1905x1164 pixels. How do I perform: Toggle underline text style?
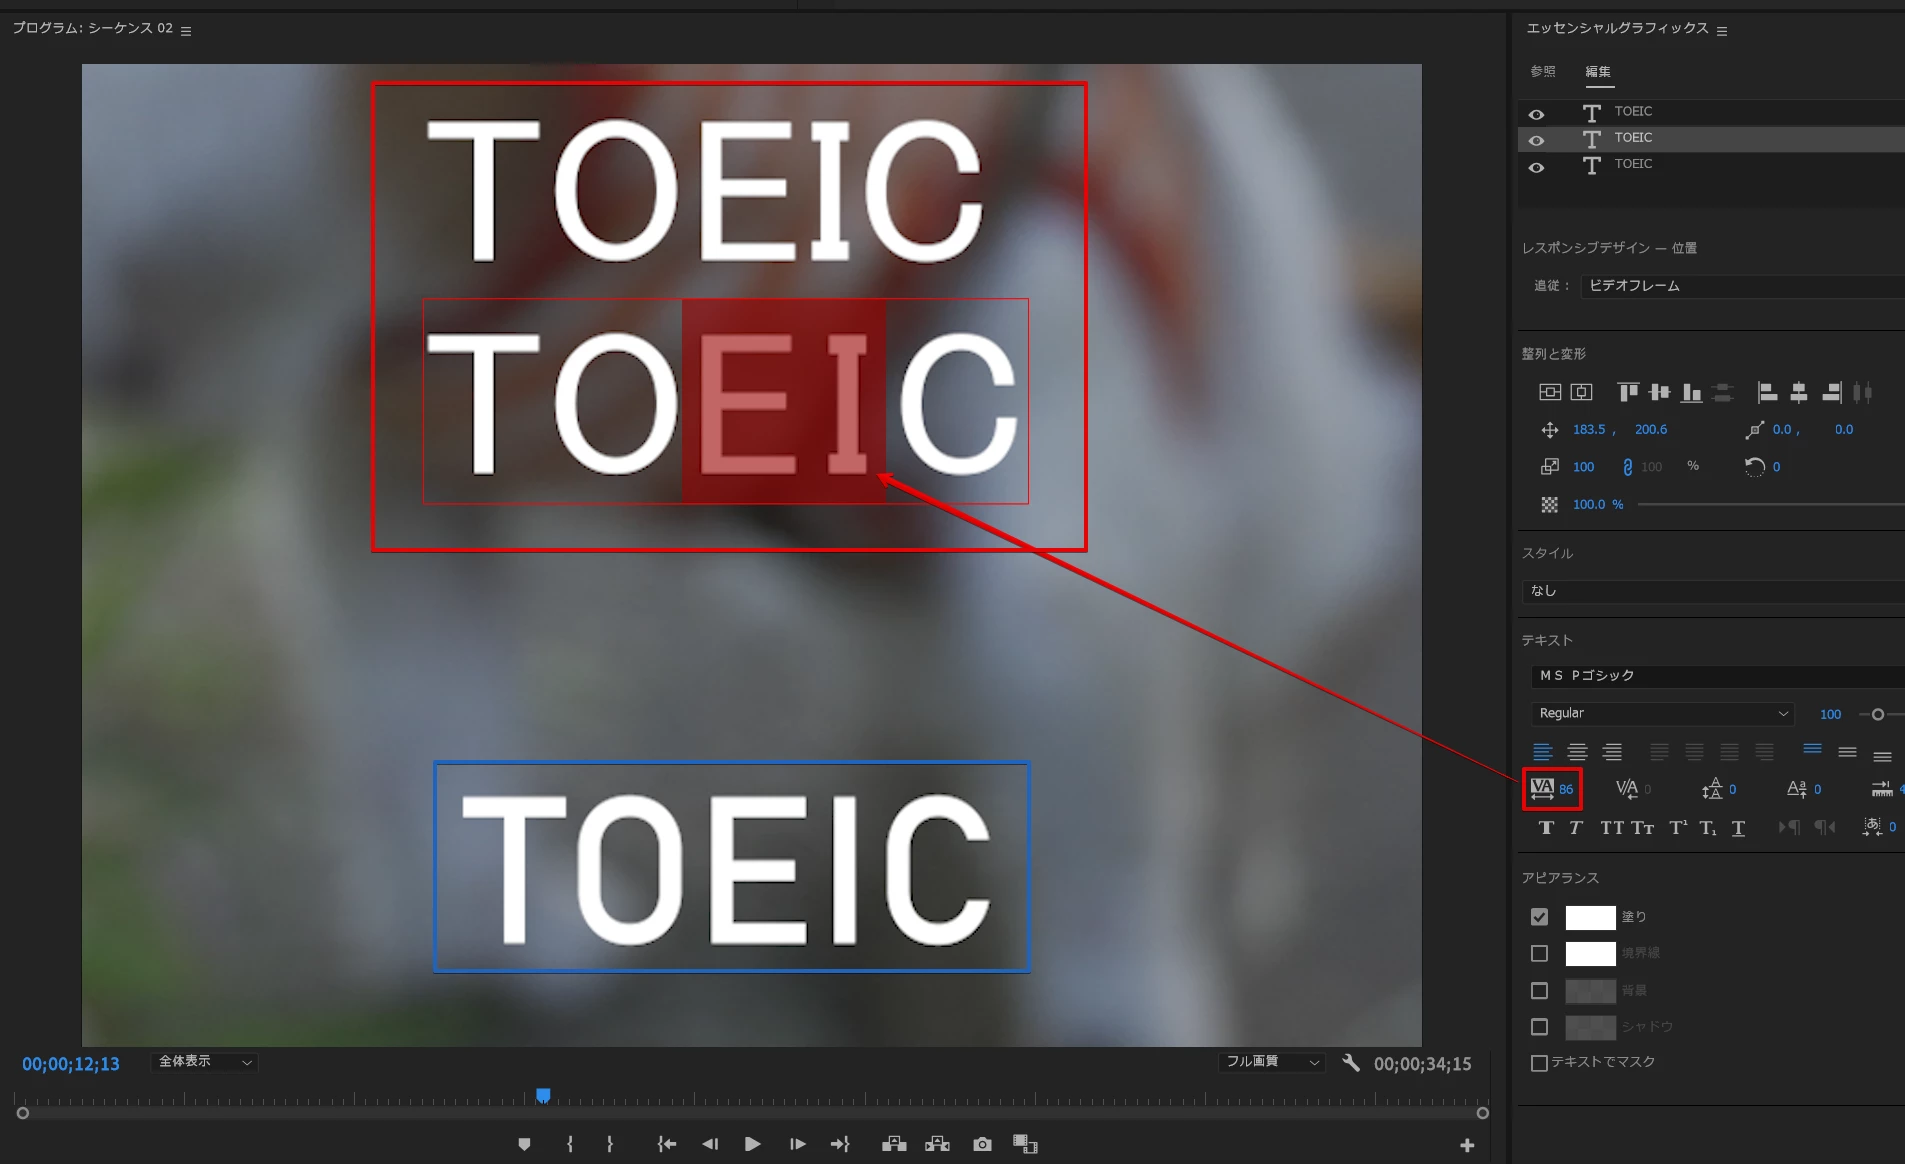(1738, 828)
